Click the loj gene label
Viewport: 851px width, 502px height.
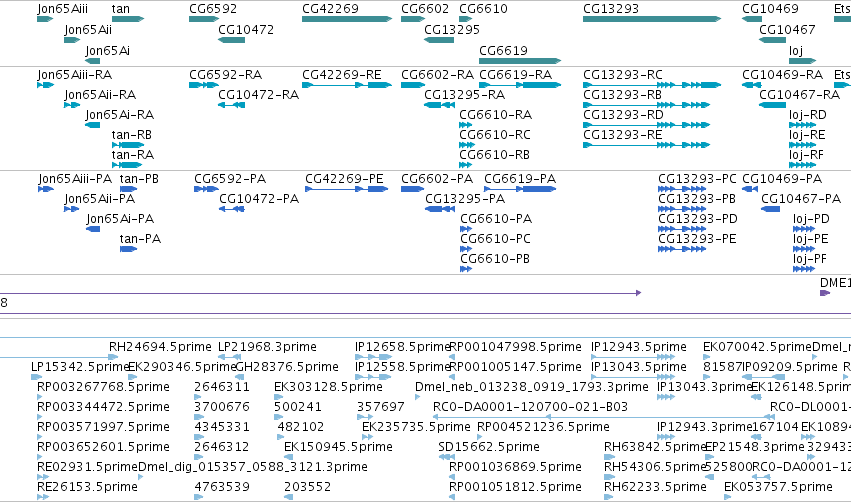tap(796, 51)
